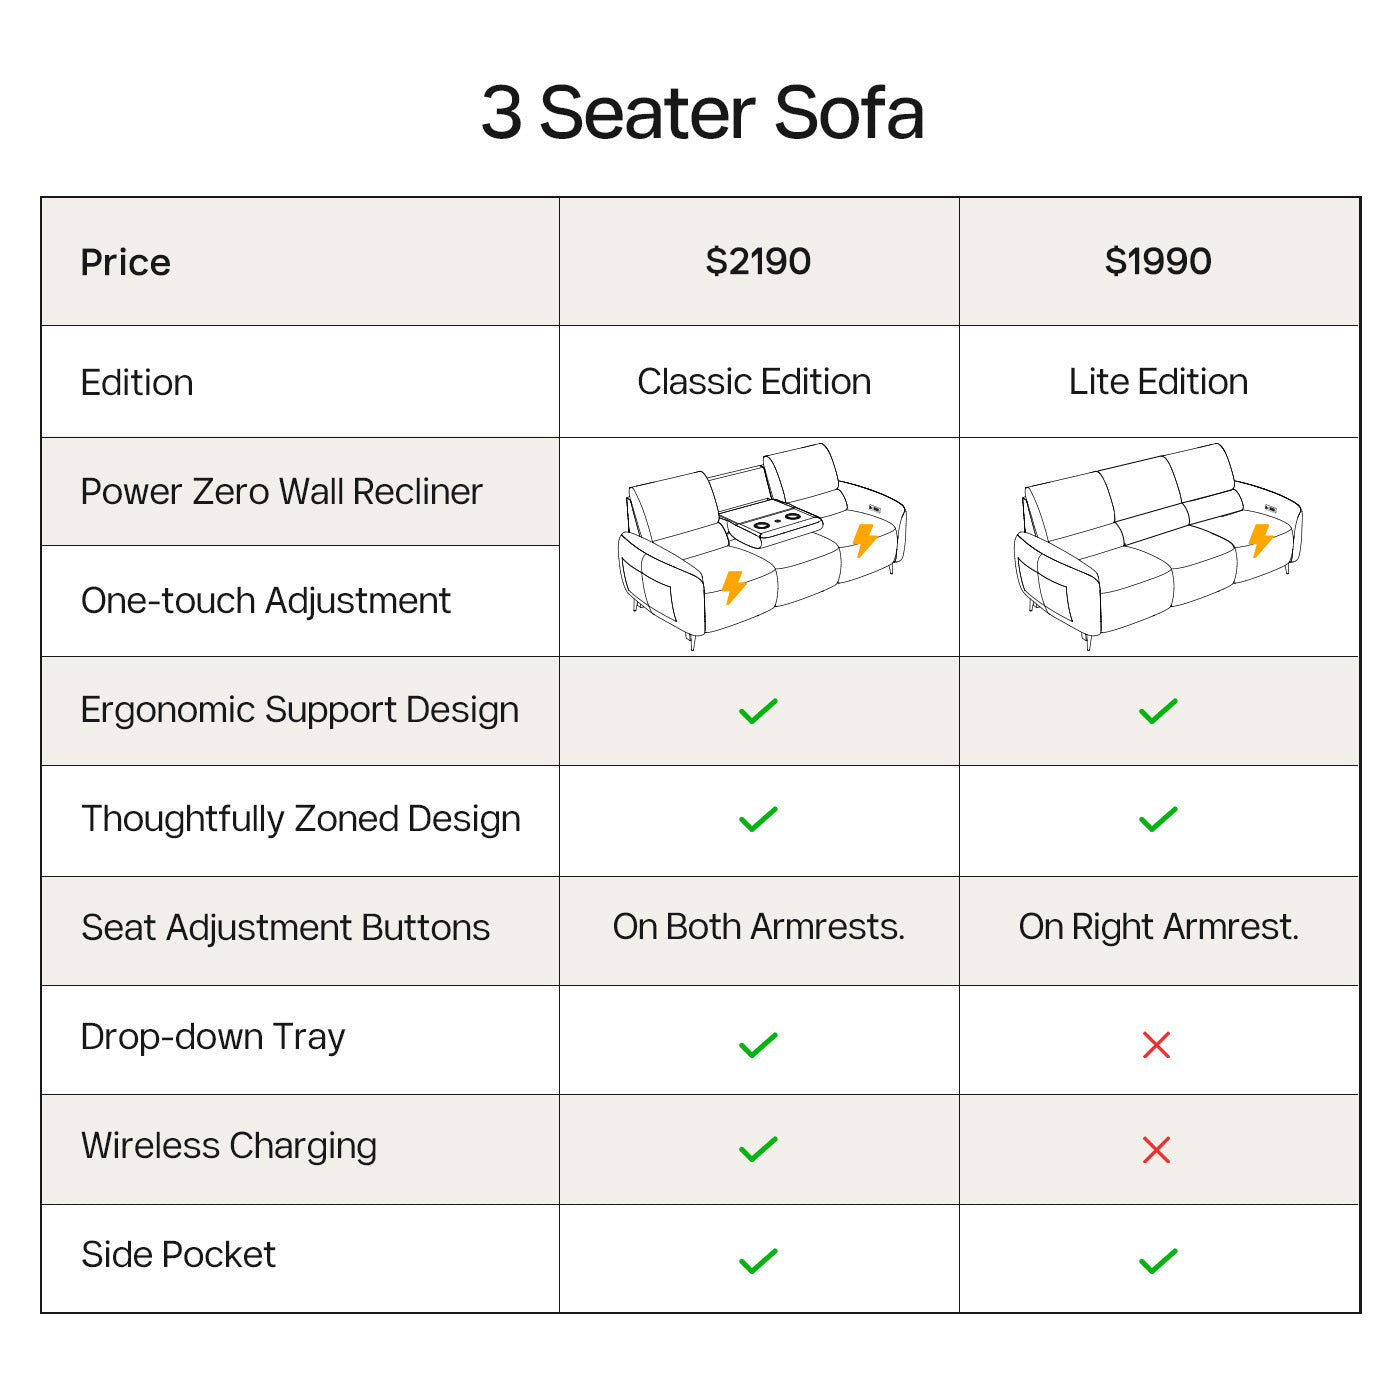Select the $1990 price cell

tap(1158, 261)
